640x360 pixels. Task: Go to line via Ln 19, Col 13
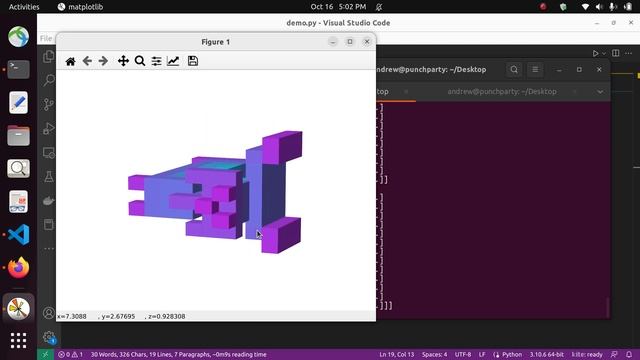click(397, 354)
